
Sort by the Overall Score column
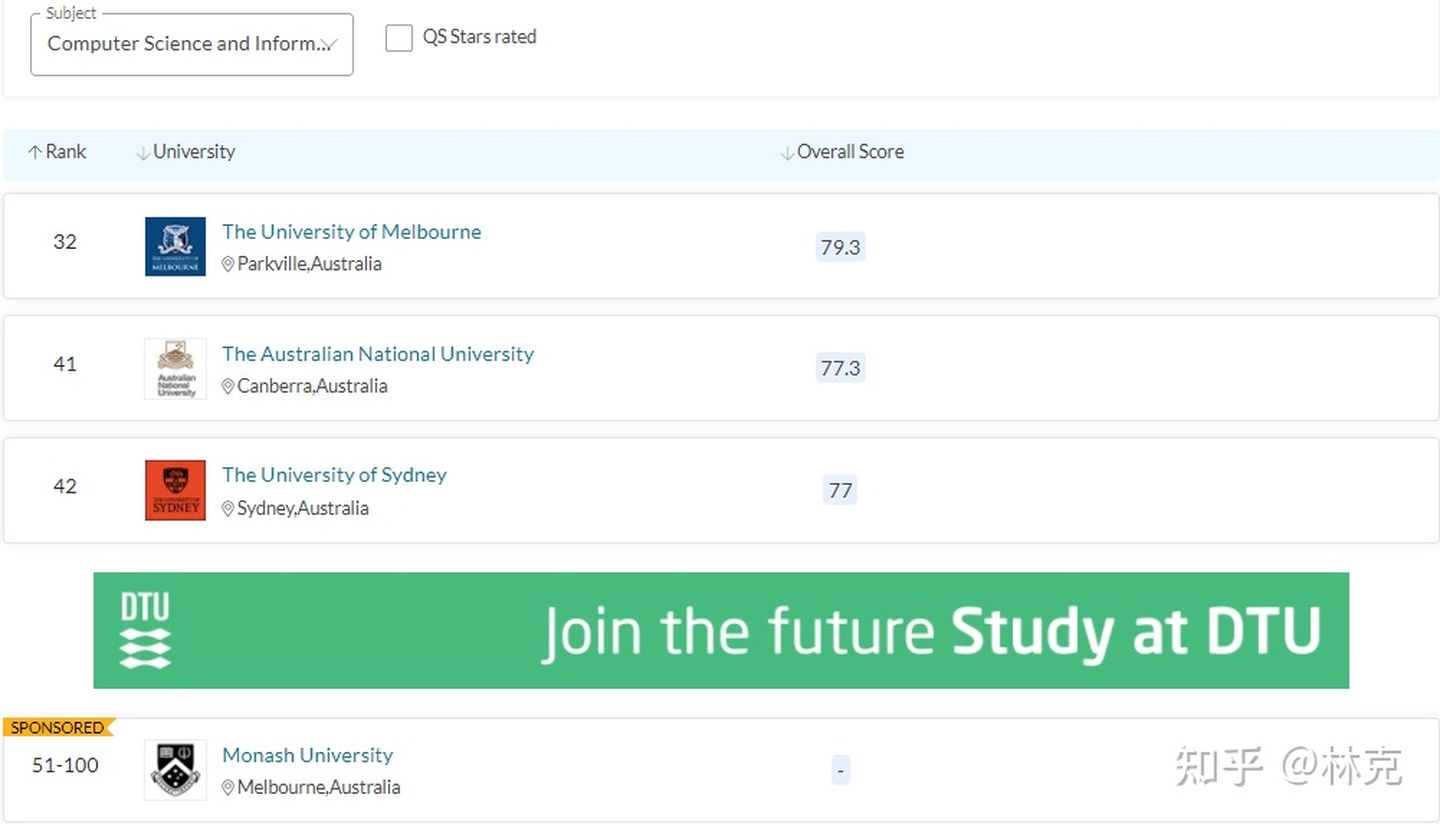[x=842, y=152]
